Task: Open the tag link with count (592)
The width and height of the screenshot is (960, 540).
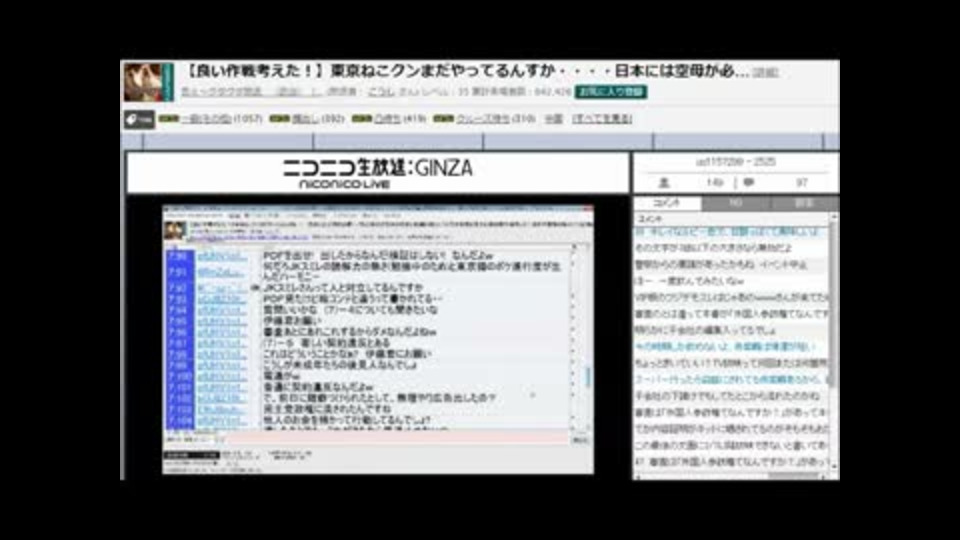Action: [x=306, y=119]
